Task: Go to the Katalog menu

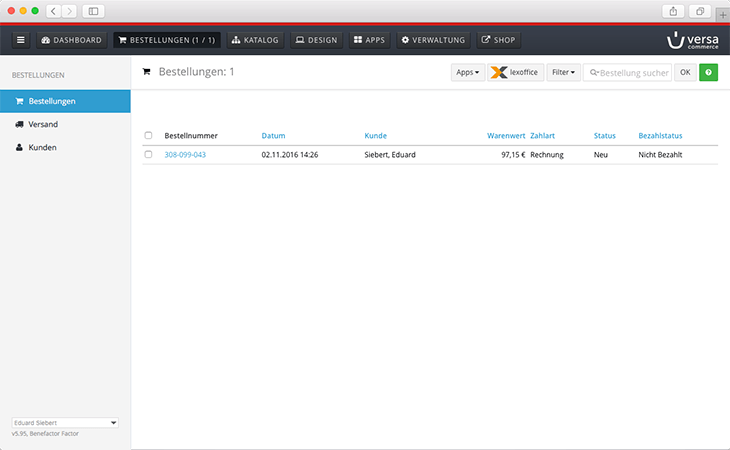Action: (x=255, y=40)
